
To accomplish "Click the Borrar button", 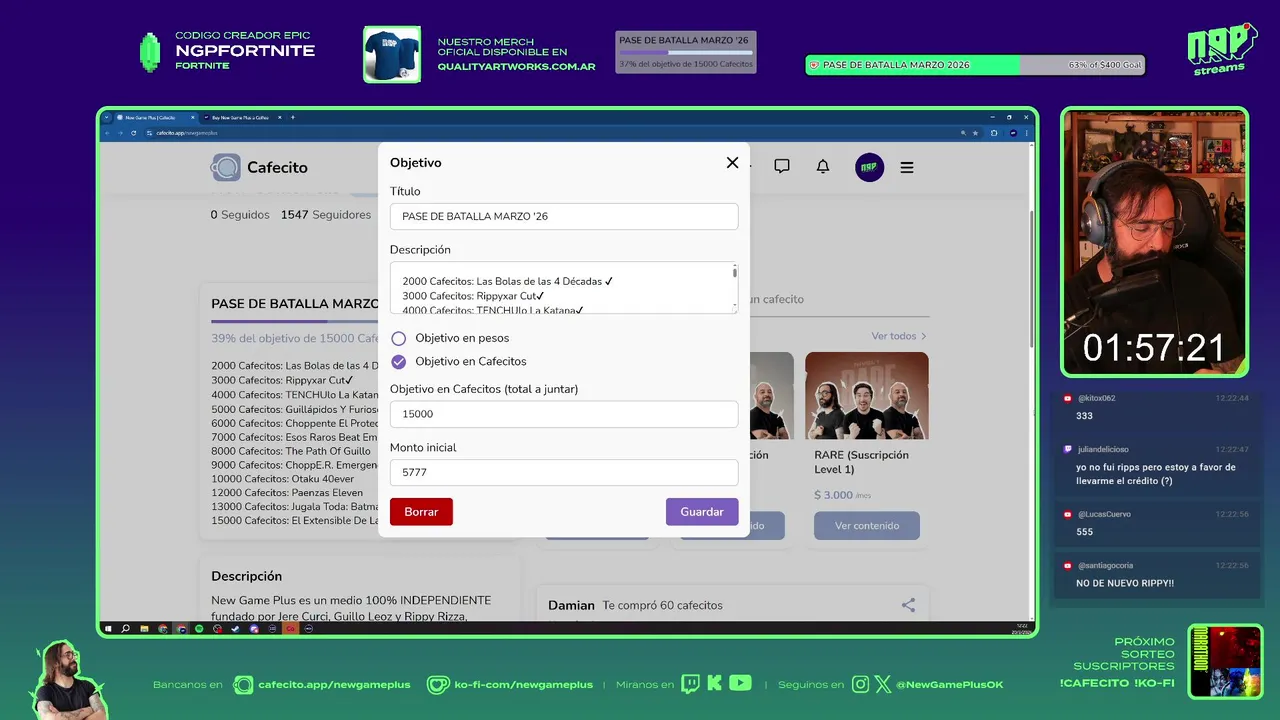I will (x=421, y=511).
